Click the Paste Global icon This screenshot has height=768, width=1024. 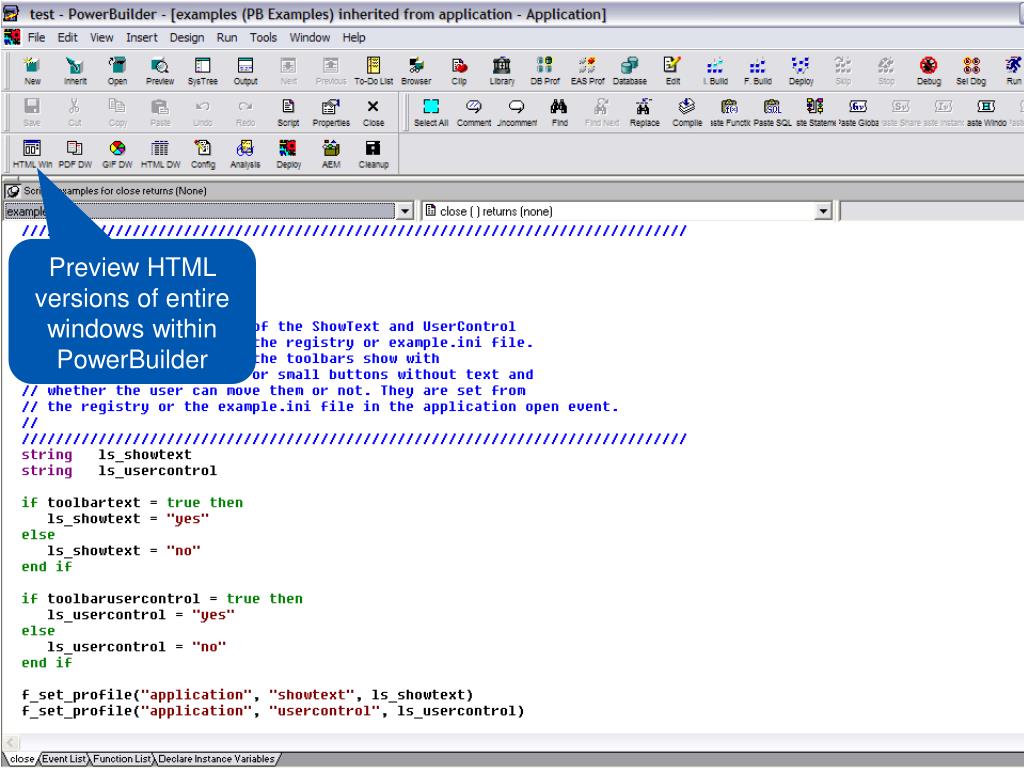(x=858, y=112)
